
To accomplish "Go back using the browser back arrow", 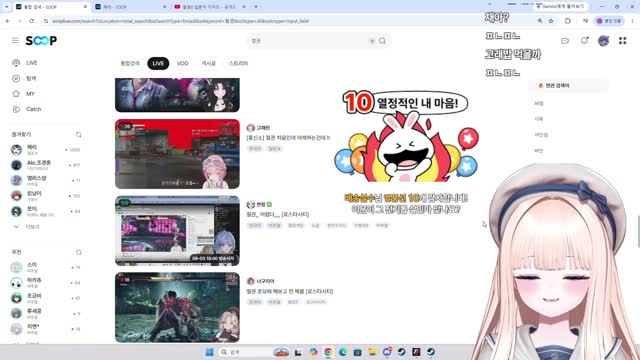I will tap(8, 21).
